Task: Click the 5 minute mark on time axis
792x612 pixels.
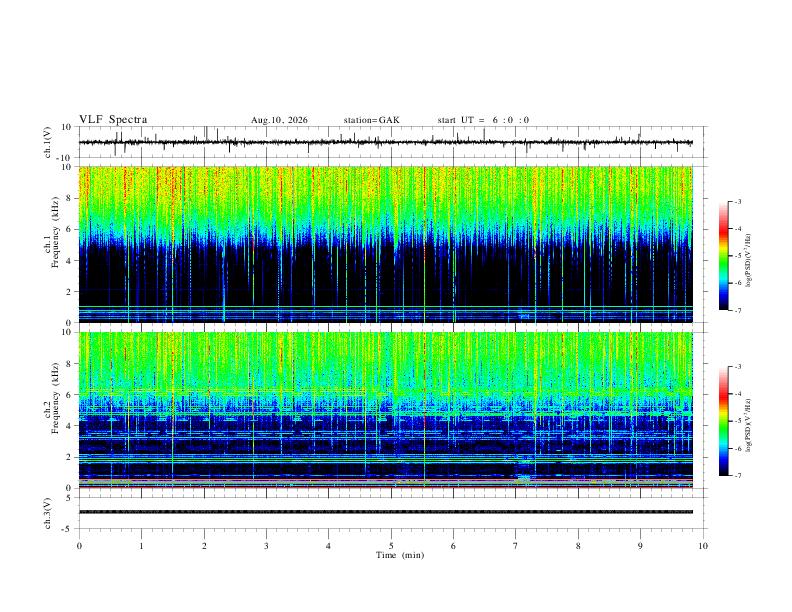Action: click(x=391, y=546)
